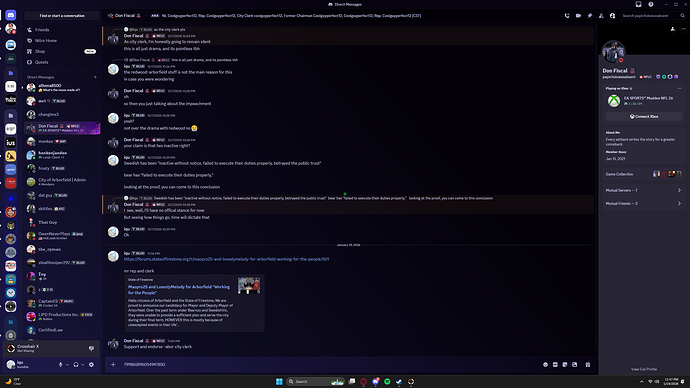Viewport: 690px width, 388px height.
Task: Show pinned messages in this chat
Action: tap(590, 16)
